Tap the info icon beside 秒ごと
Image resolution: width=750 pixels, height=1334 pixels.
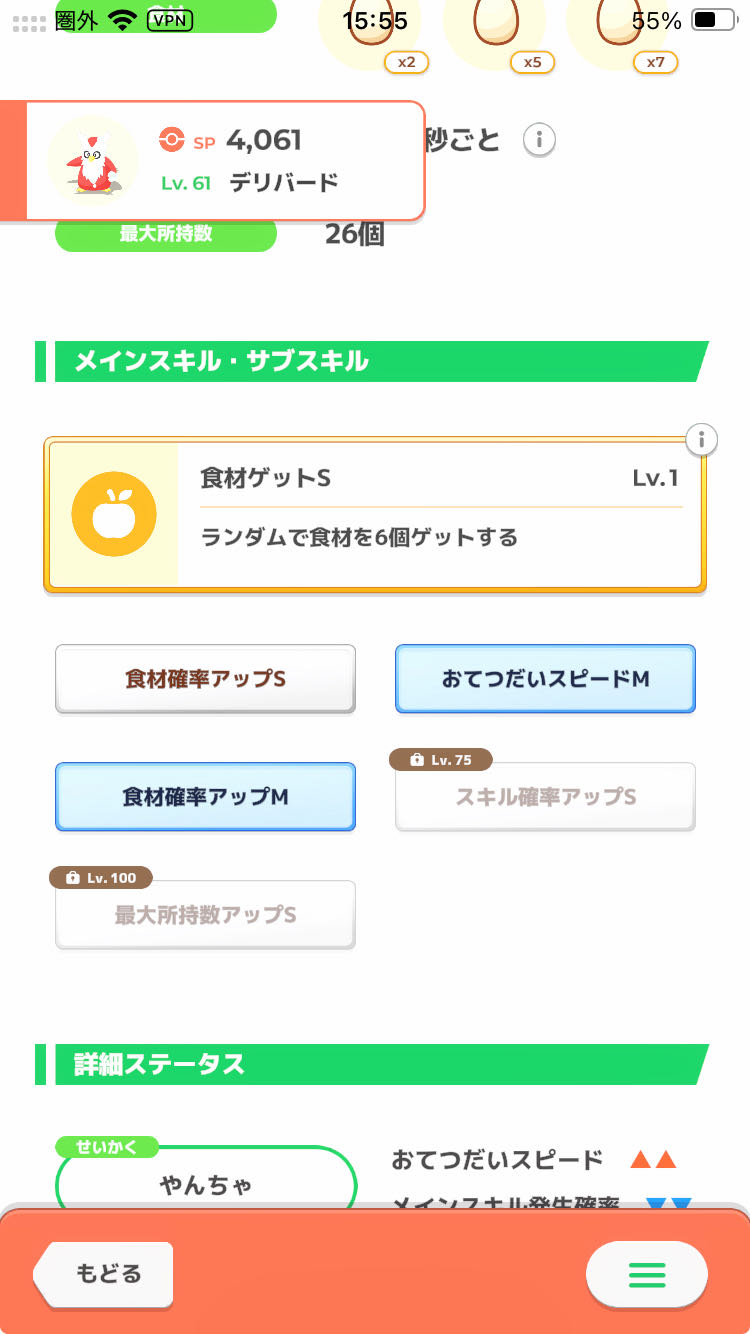point(539,140)
